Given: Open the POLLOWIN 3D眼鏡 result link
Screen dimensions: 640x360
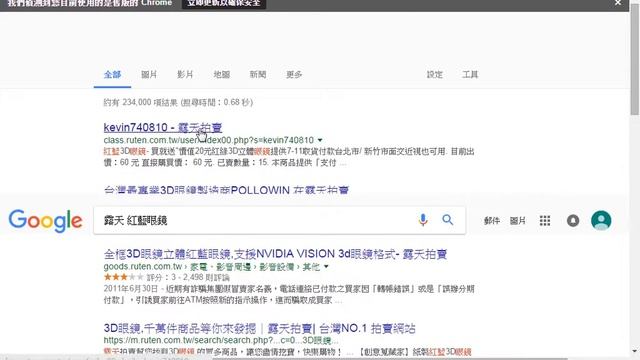Looking at the screenshot, I should pos(226,189).
